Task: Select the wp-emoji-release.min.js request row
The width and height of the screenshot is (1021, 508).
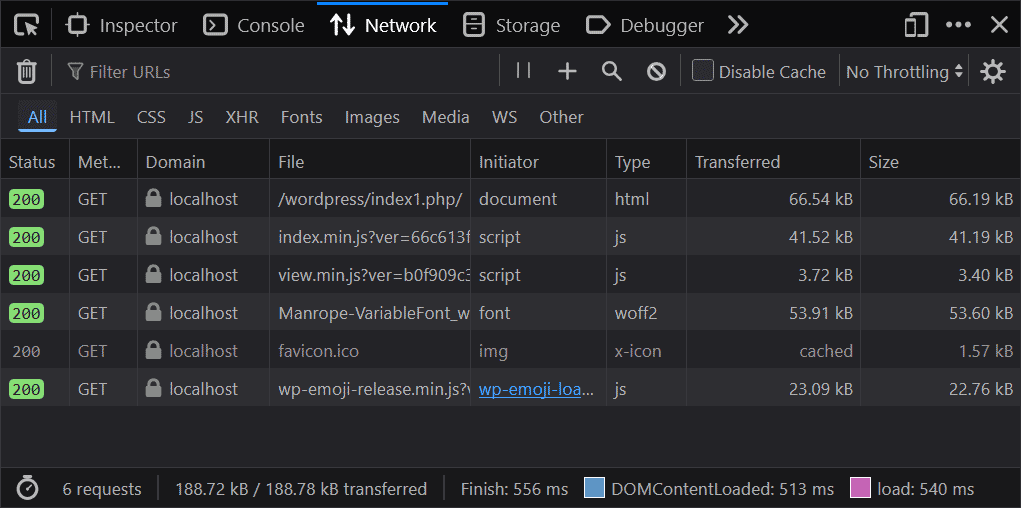Action: (x=510, y=389)
